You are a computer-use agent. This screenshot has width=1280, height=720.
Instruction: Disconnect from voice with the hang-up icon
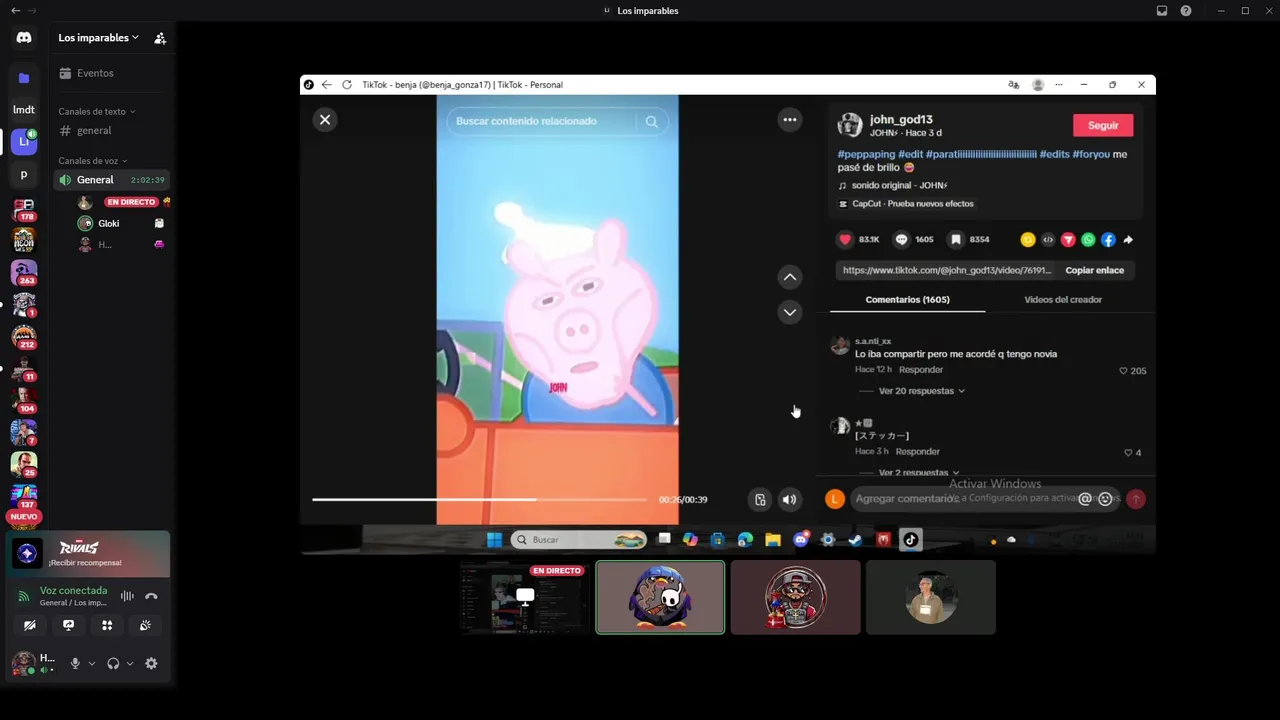point(151,596)
